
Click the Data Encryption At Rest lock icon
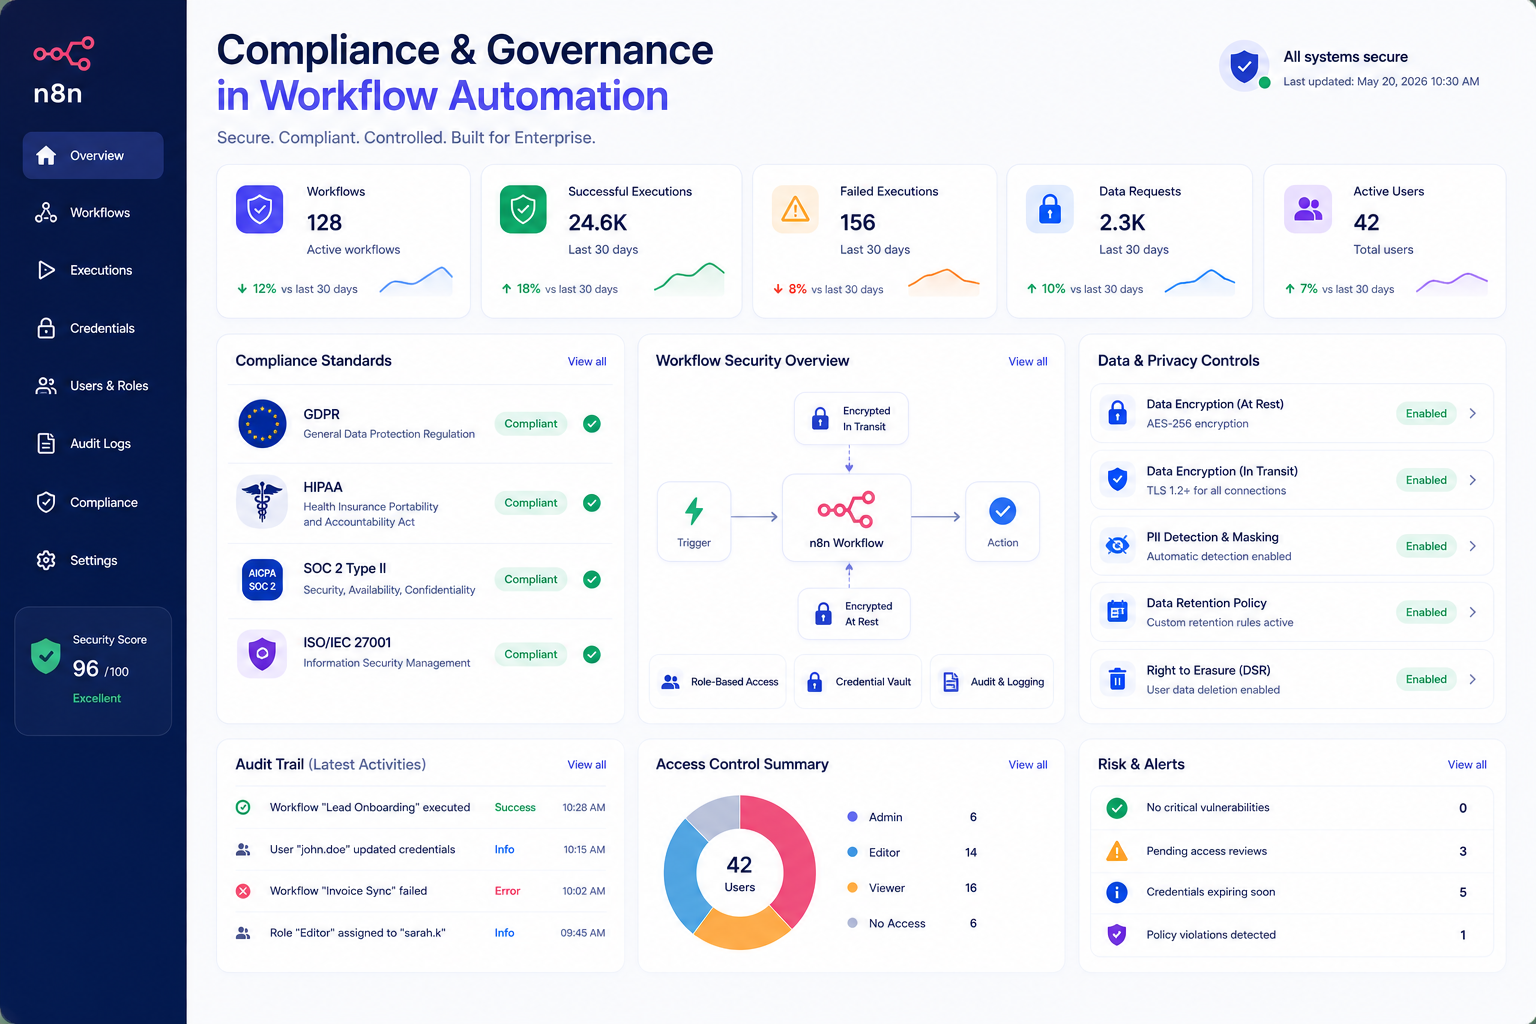point(1117,413)
